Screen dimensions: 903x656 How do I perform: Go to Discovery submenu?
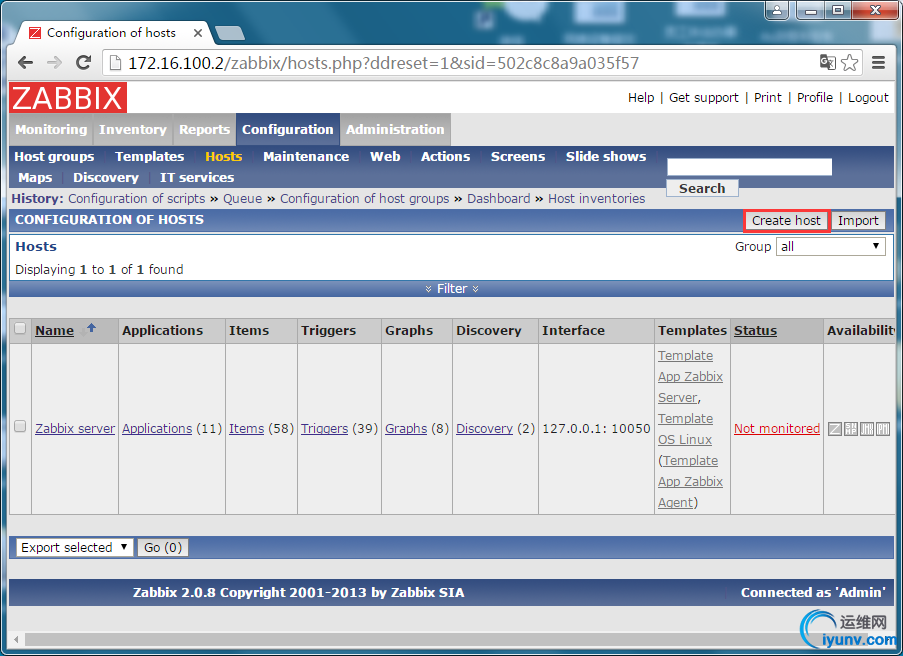pyautogui.click(x=106, y=177)
